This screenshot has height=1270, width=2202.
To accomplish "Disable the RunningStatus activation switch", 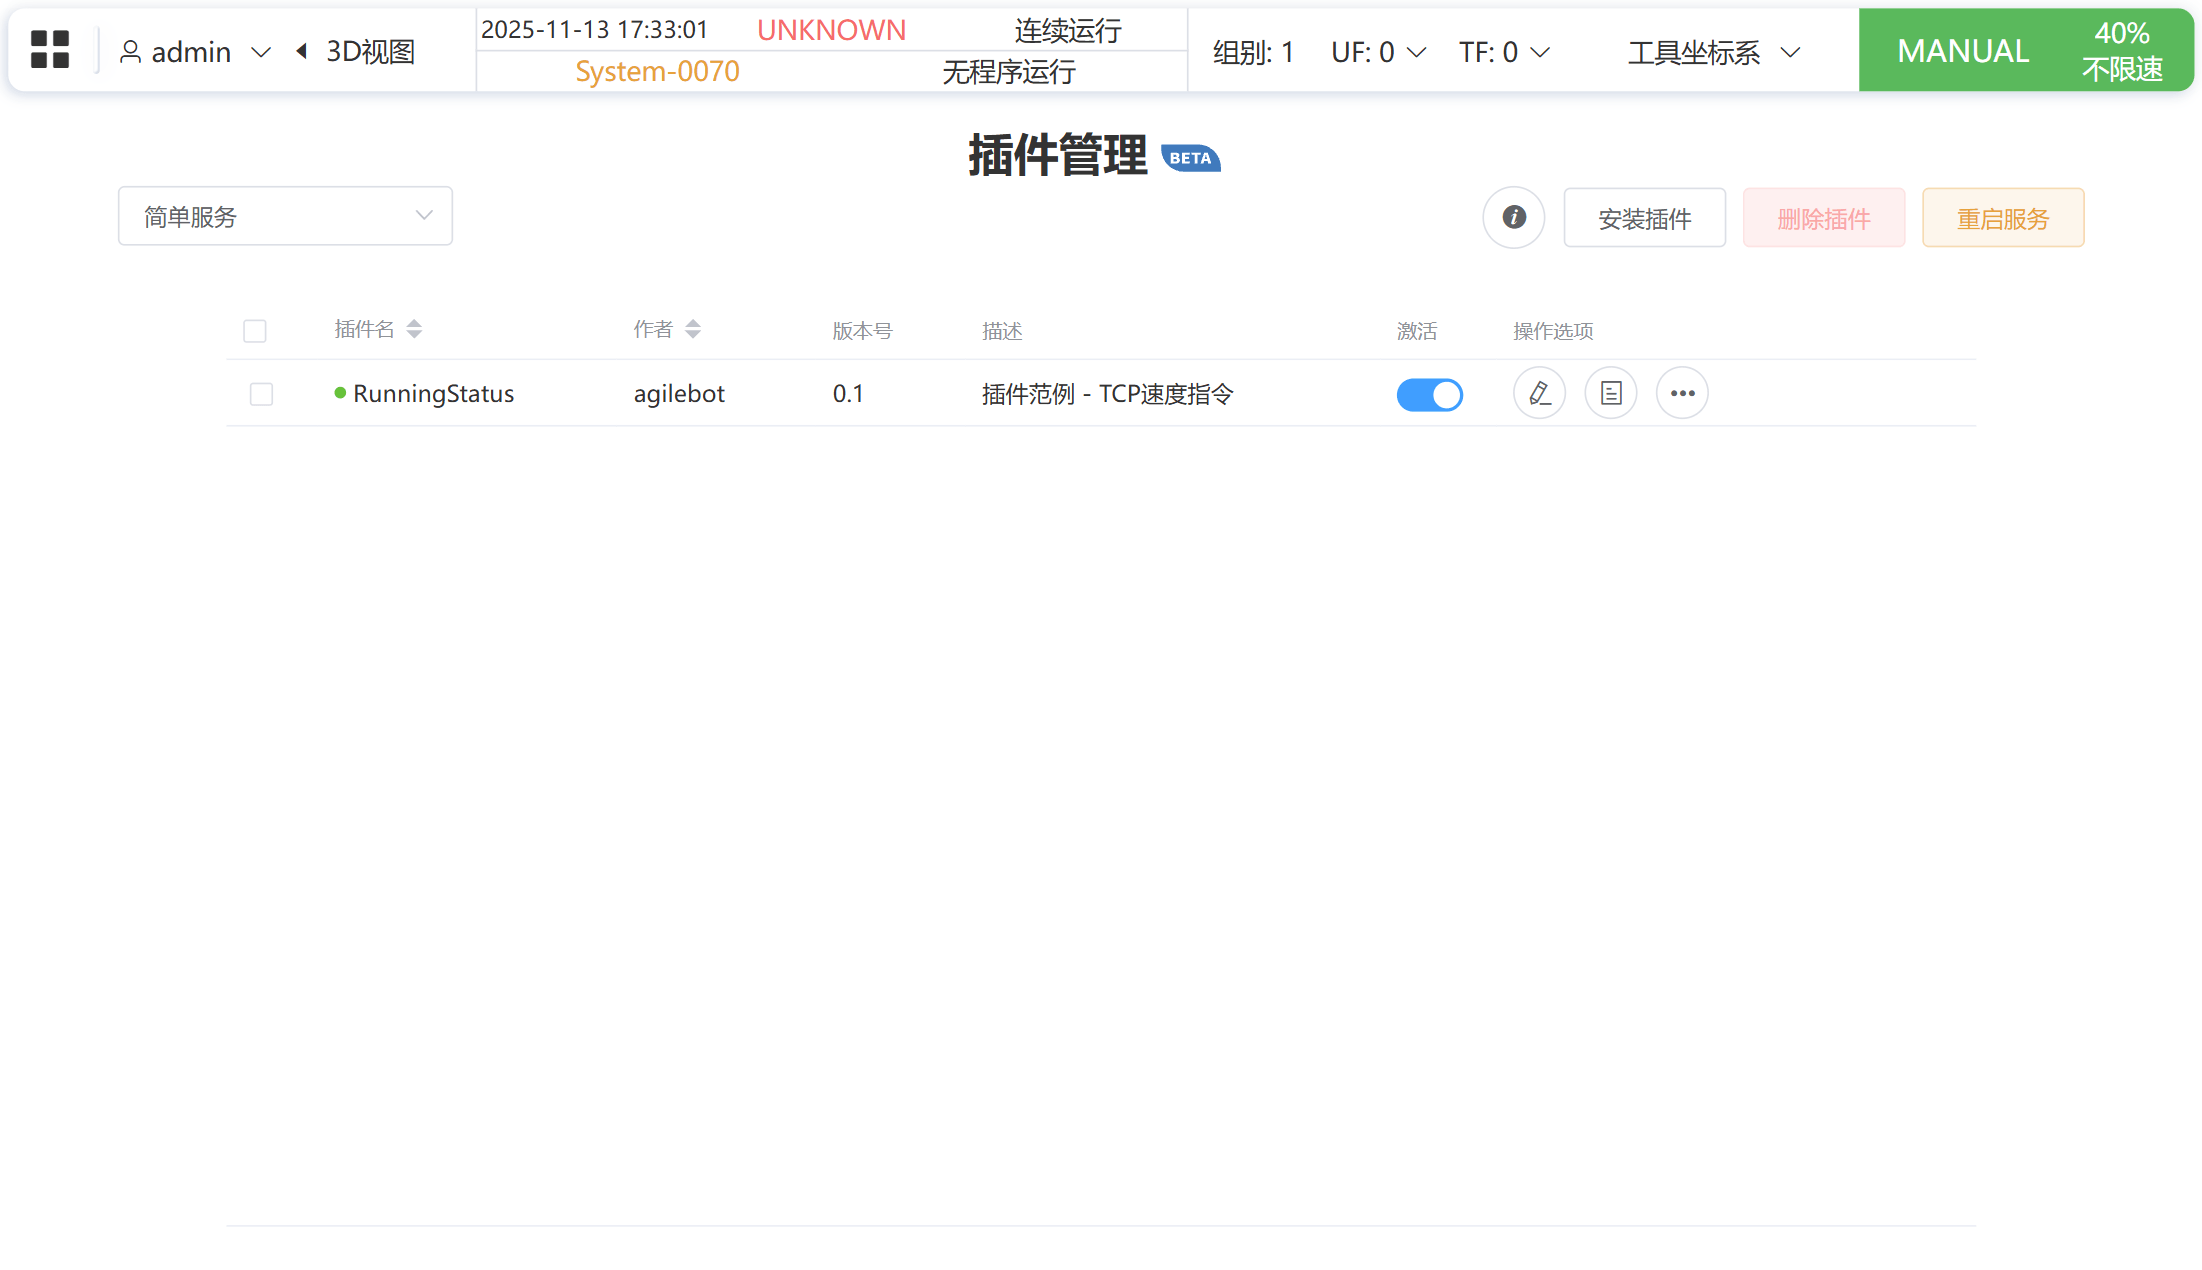I will pos(1429,394).
